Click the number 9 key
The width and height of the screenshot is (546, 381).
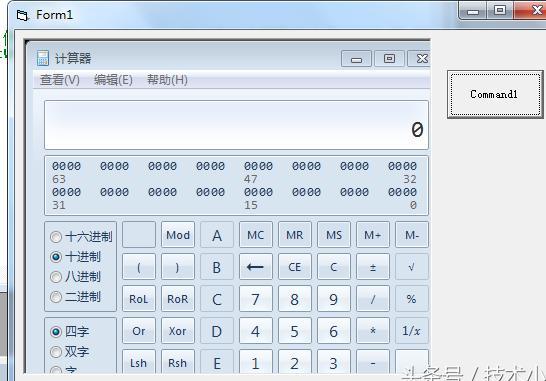334,299
